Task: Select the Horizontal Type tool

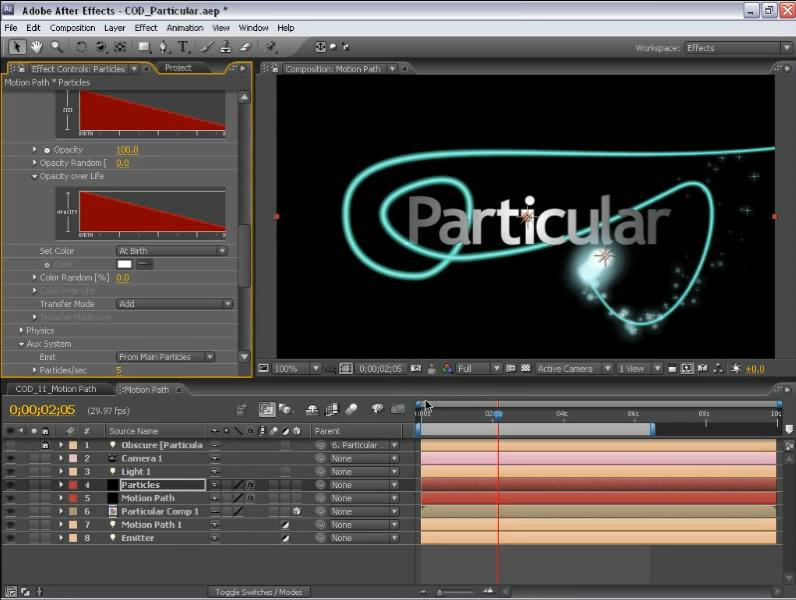Action: coord(183,47)
